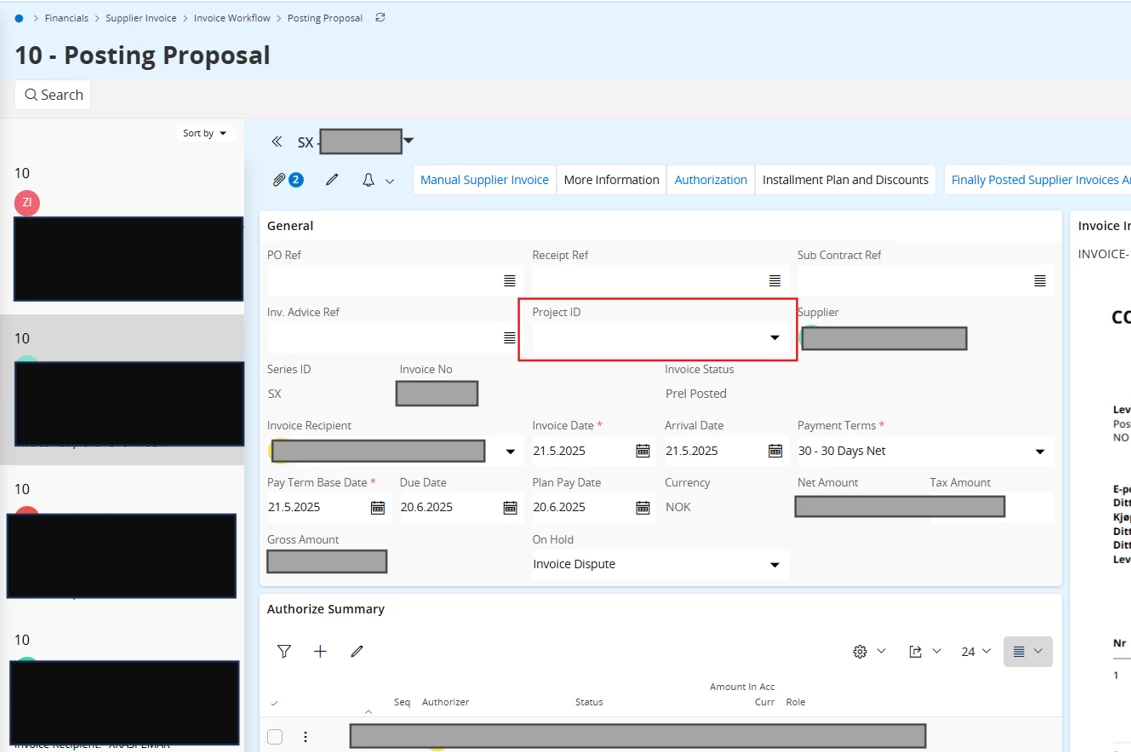Open the table settings gear icon
This screenshot has width=1131, height=752.
[860, 652]
